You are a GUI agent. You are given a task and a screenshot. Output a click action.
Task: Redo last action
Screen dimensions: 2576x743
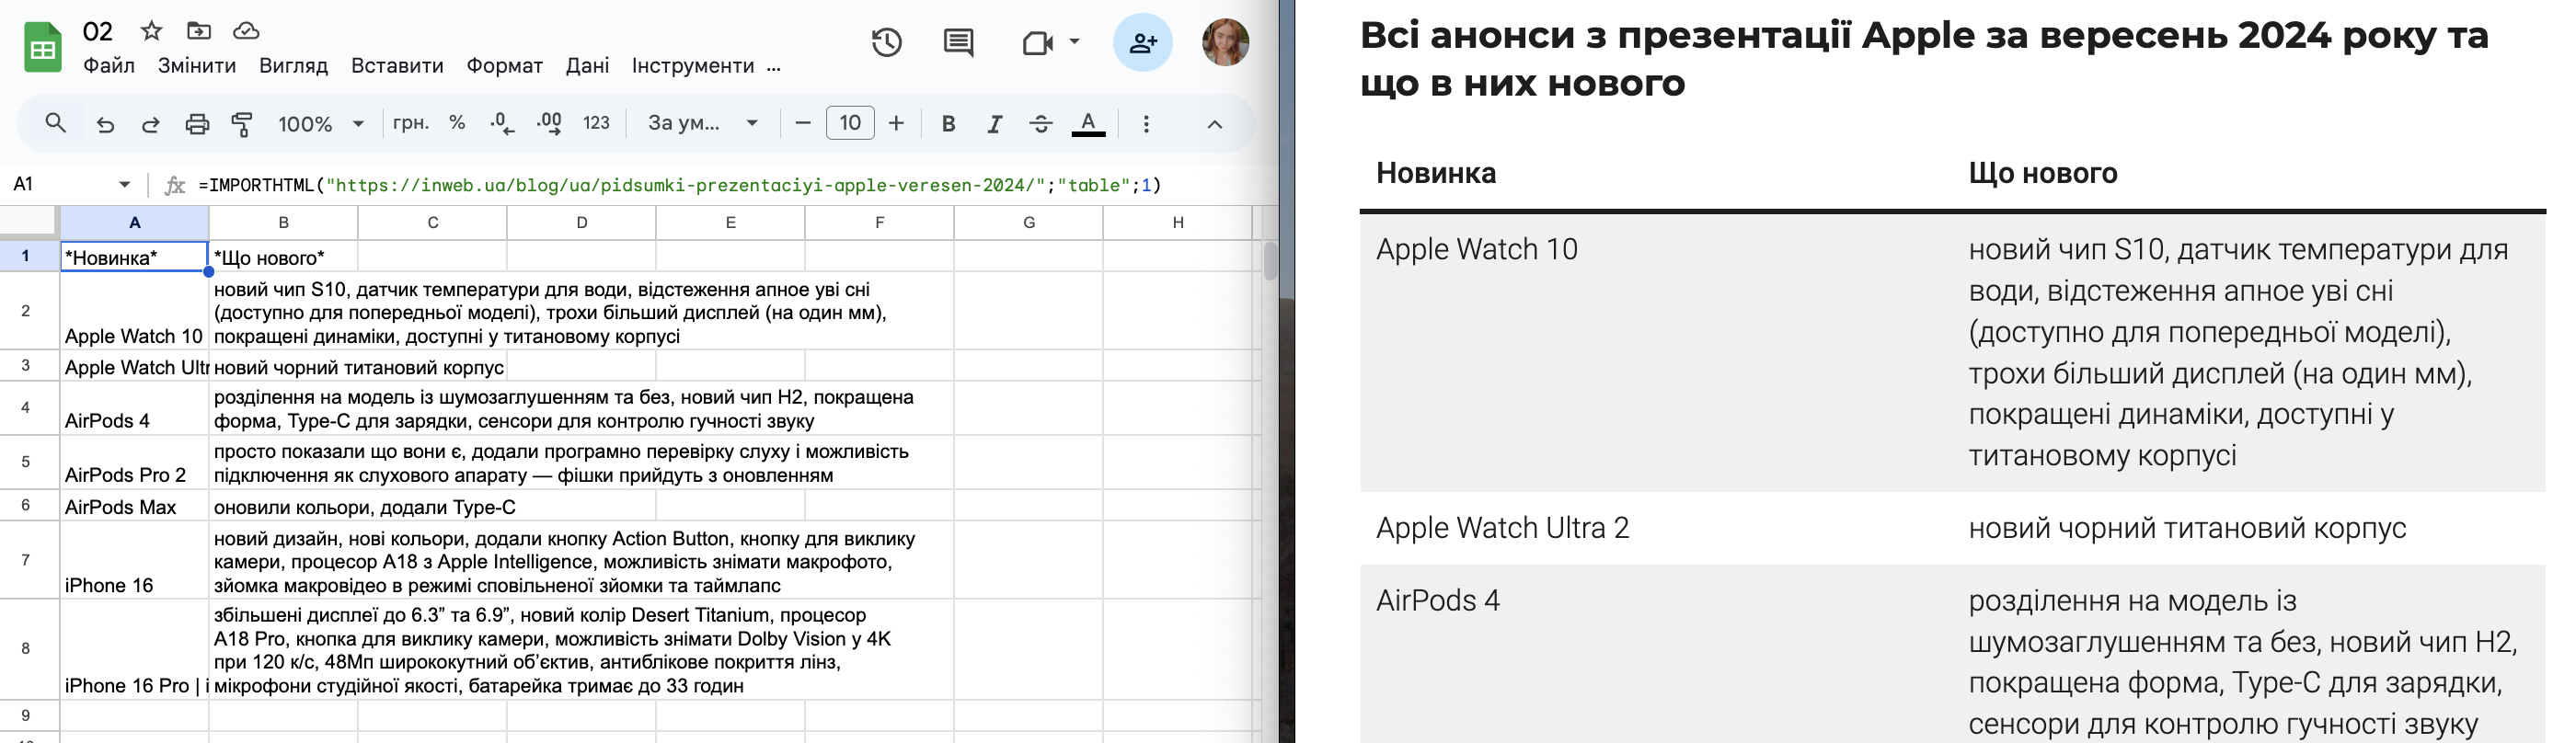[150, 124]
